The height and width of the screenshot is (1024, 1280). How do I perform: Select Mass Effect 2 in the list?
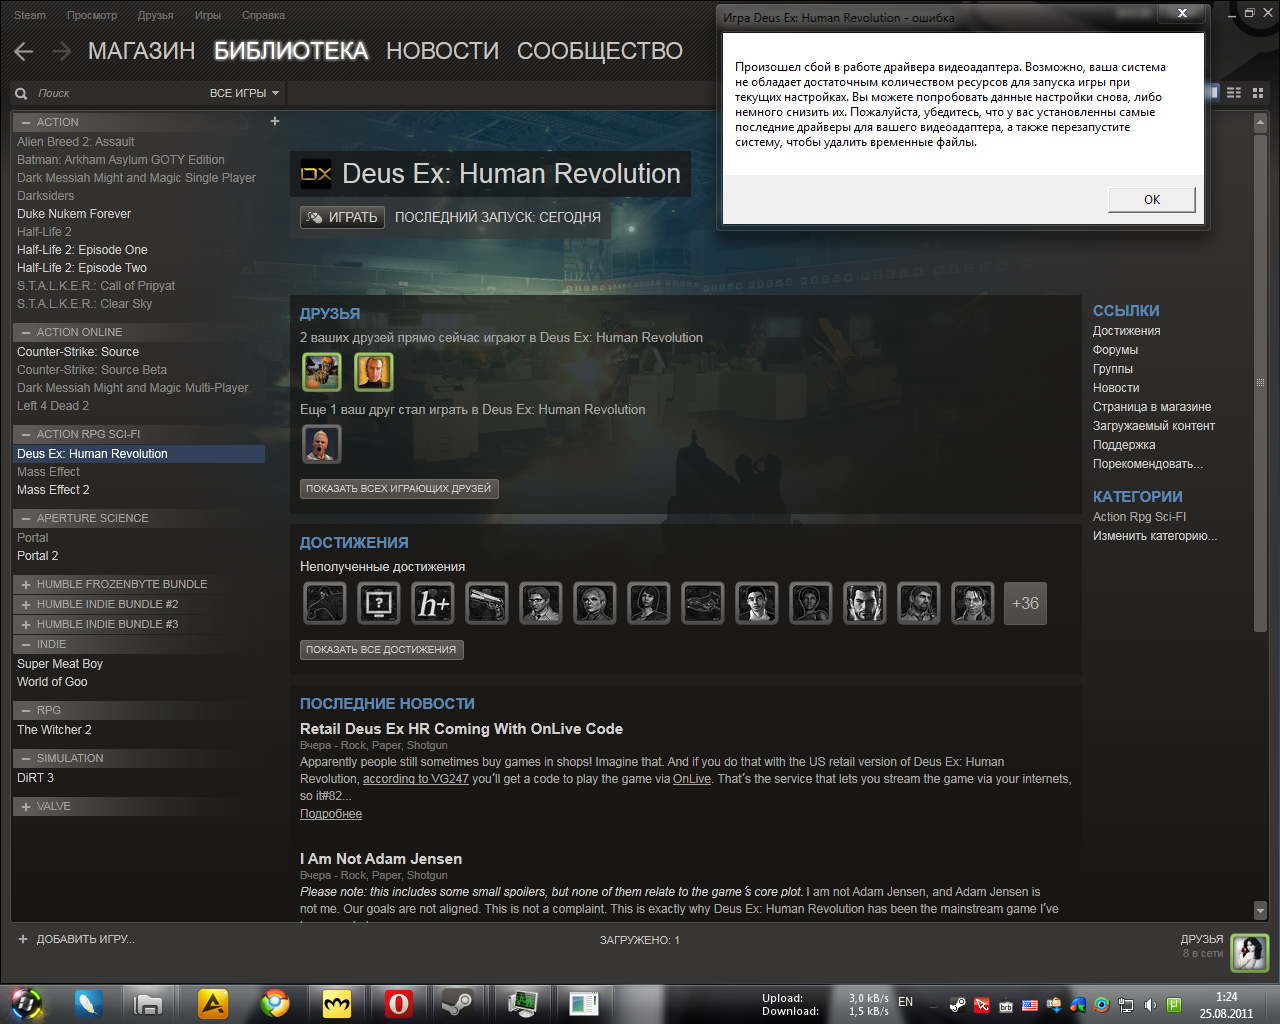pos(53,490)
